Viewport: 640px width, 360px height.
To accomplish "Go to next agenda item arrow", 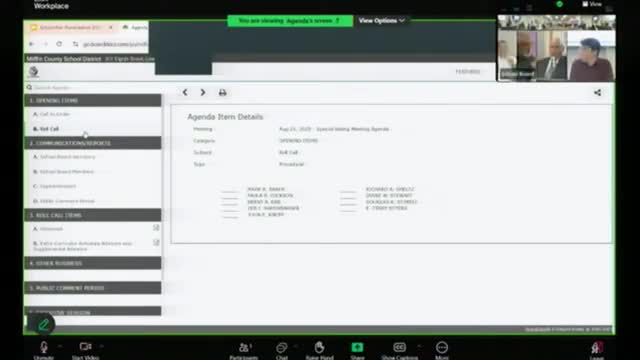I will [203, 92].
